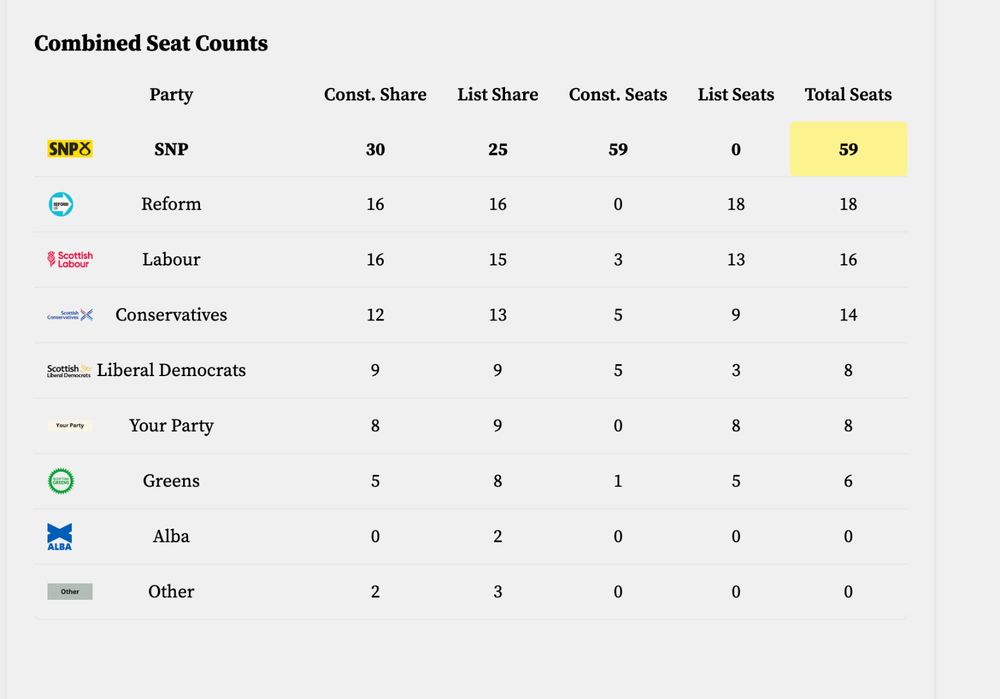This screenshot has width=1000, height=699.
Task: Select the Scottish Labour rose logo
Action: pos(70,259)
